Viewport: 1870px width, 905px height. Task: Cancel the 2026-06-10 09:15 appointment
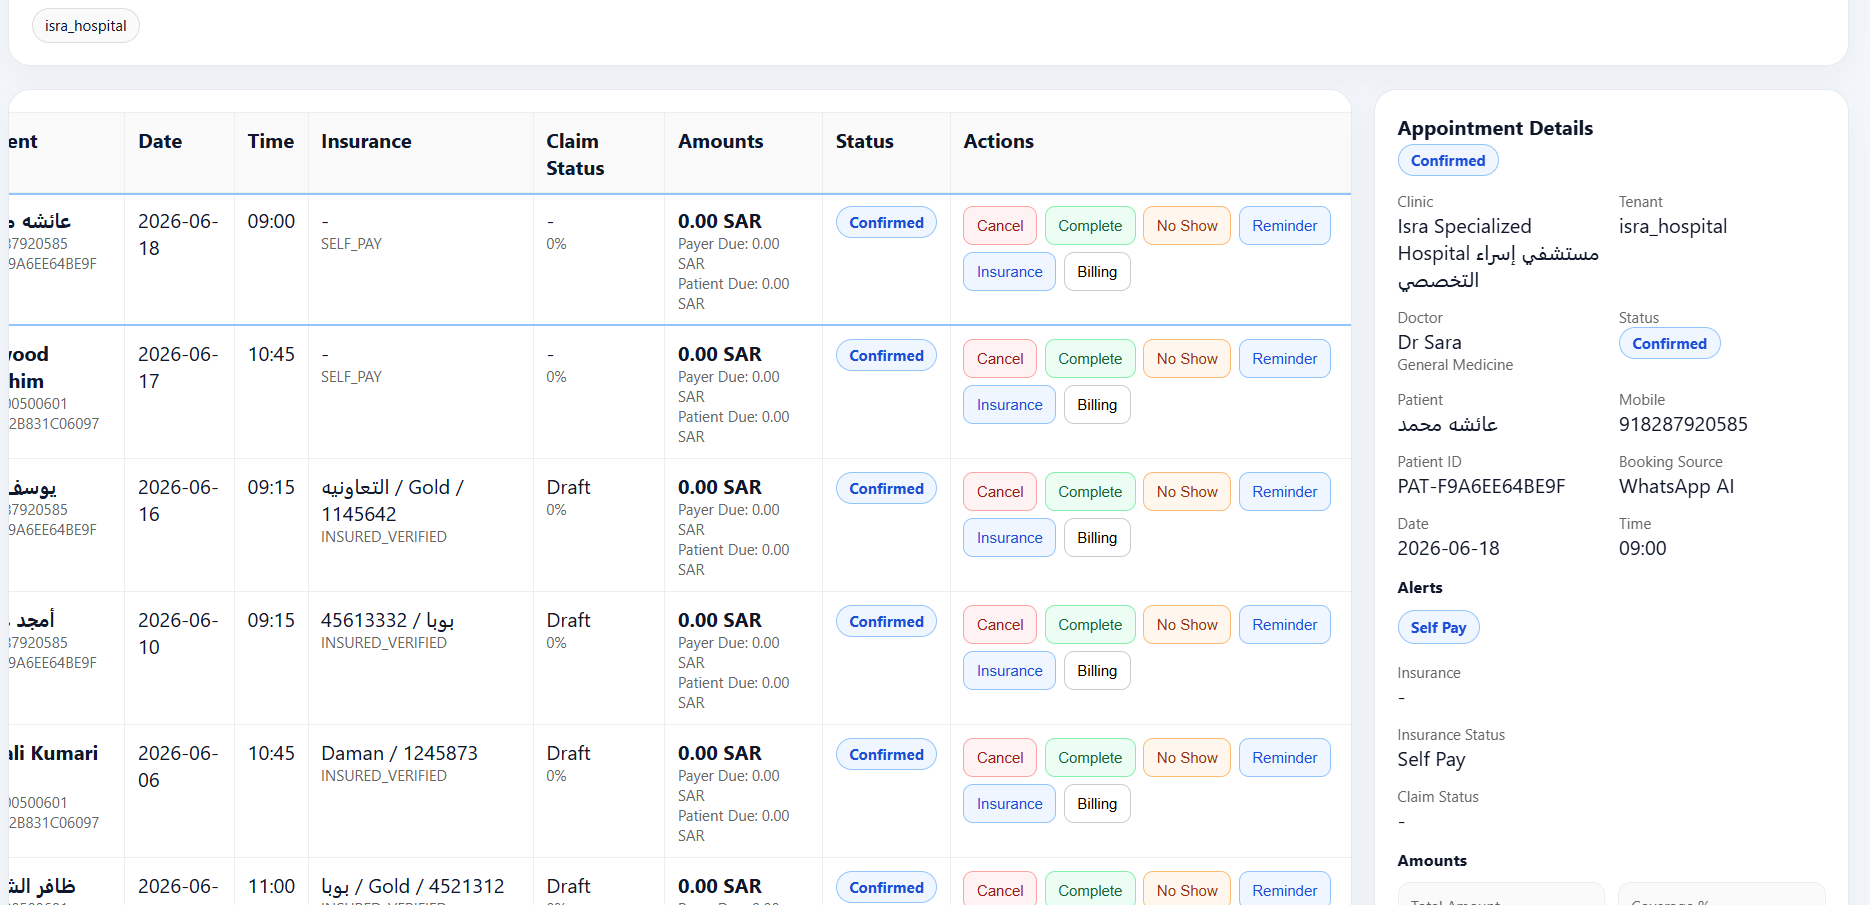tap(1000, 625)
